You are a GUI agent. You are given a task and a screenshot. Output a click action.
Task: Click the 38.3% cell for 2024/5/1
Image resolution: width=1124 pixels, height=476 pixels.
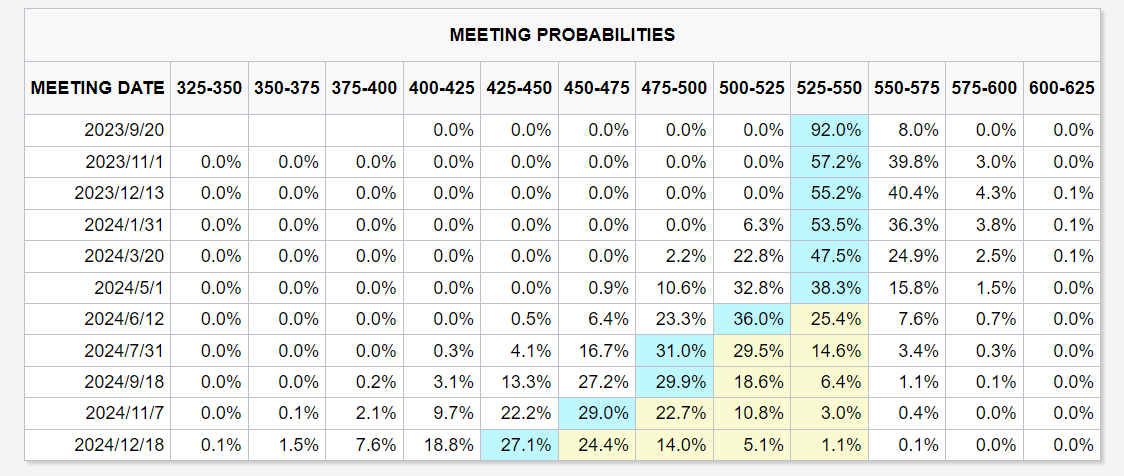tap(829, 288)
